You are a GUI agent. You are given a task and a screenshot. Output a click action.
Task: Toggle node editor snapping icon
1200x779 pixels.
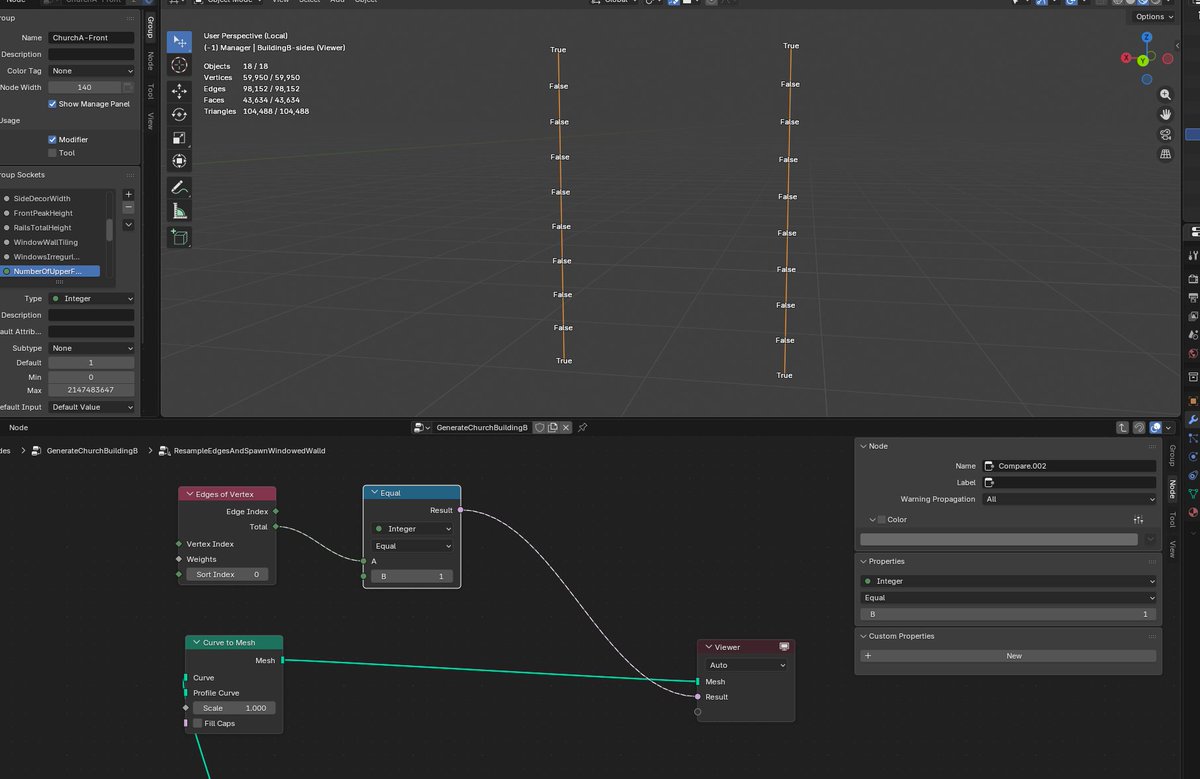(x=1139, y=427)
